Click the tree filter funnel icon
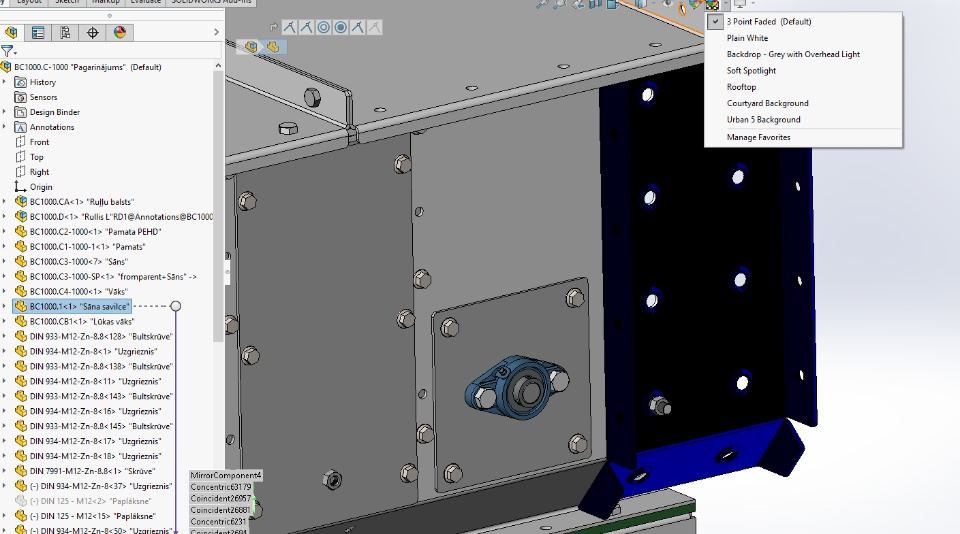 (x=7, y=51)
